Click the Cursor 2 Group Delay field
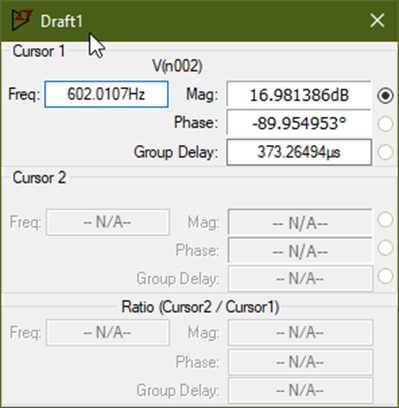 coord(300,278)
